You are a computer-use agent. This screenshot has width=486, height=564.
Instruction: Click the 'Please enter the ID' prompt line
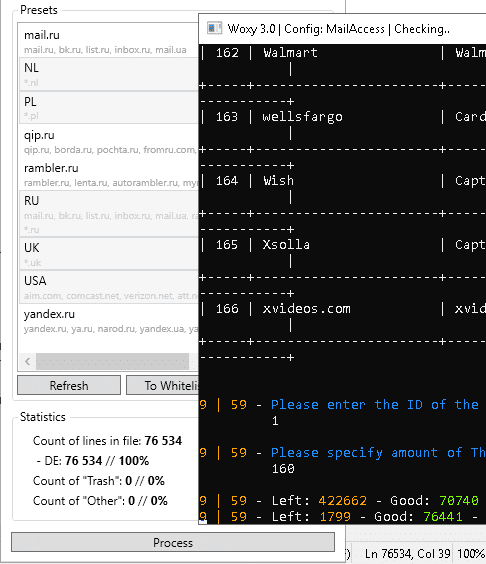coord(374,405)
